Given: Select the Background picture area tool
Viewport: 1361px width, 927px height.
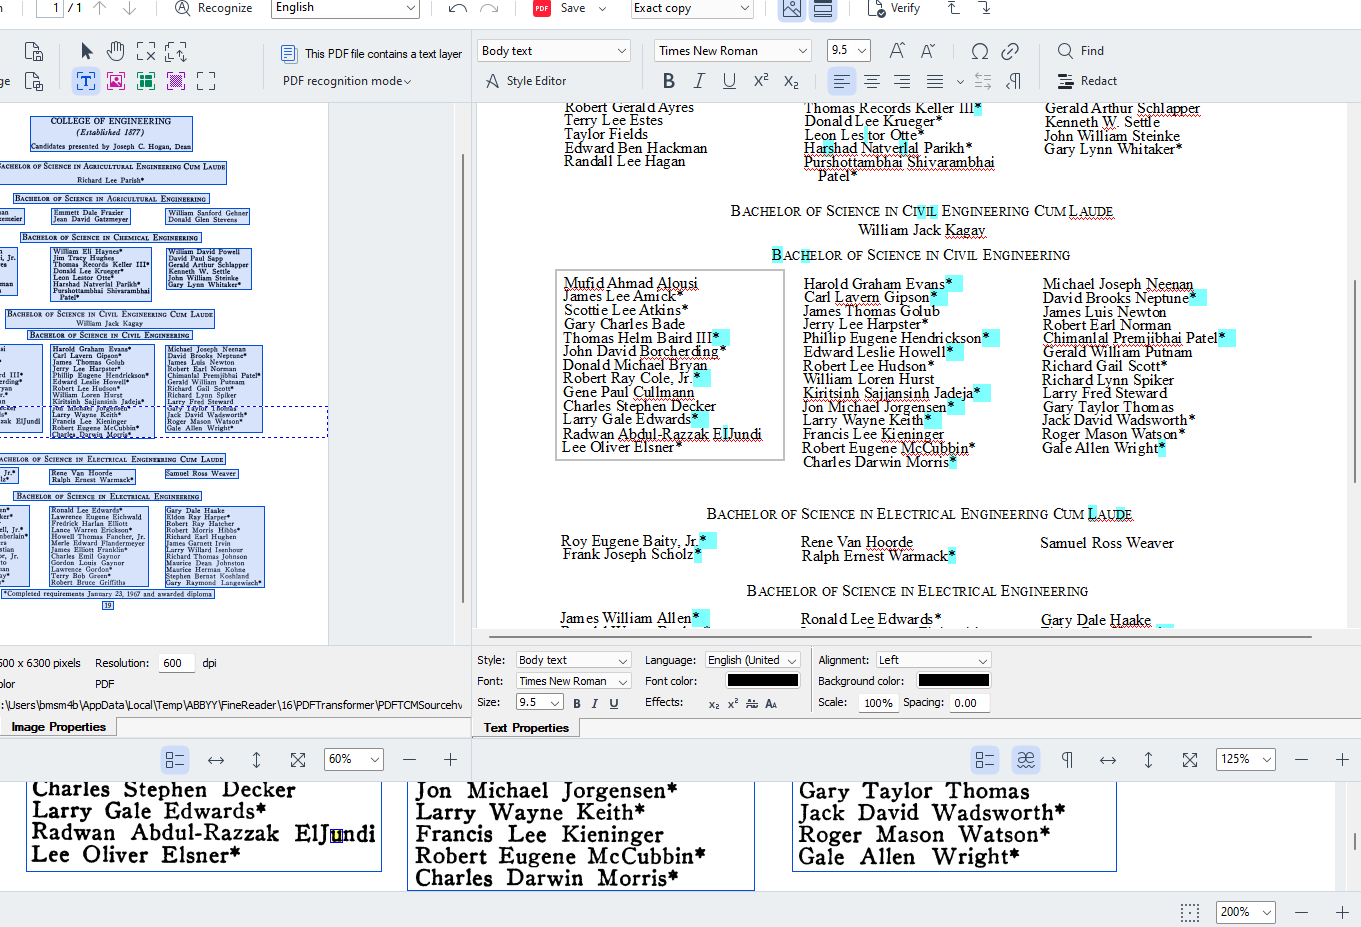Looking at the screenshot, I should (x=176, y=81).
